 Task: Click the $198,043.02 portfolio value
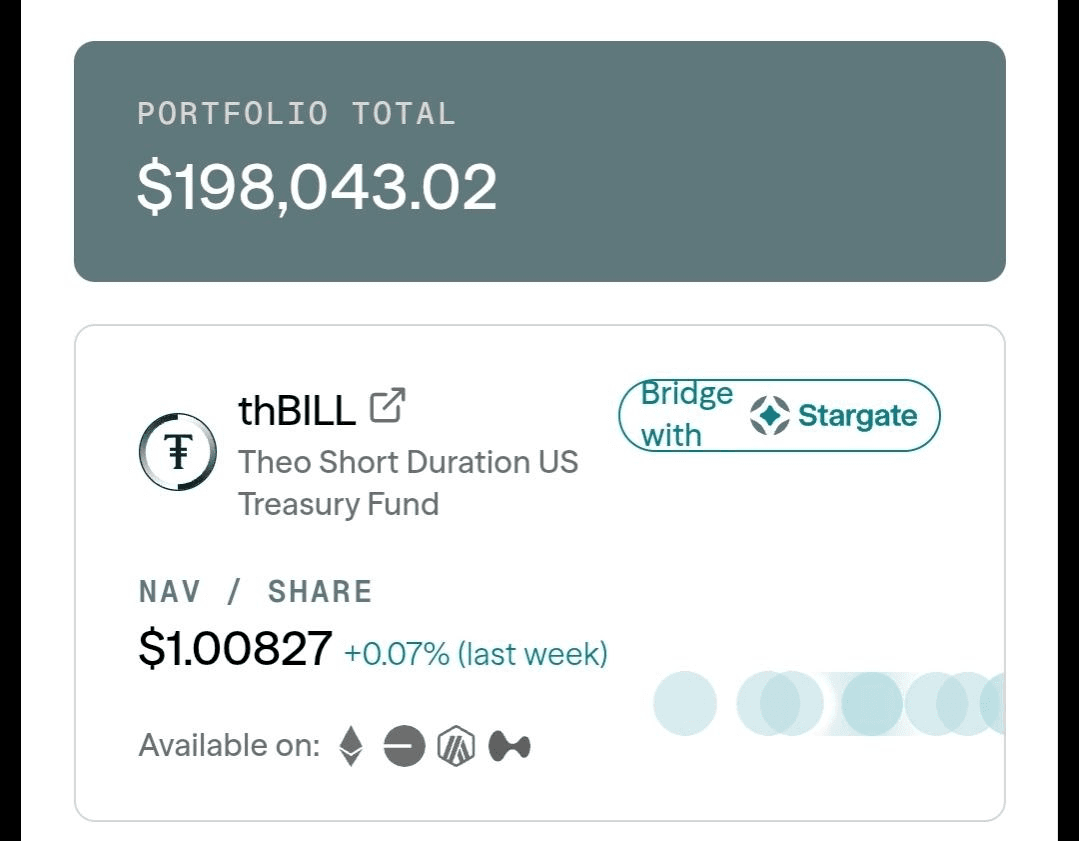[x=317, y=187]
